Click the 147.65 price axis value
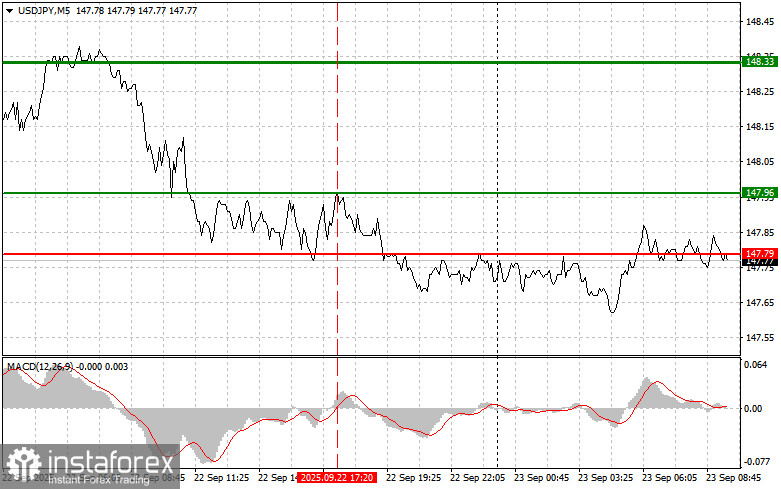This screenshot has height=489, width=781. 760,303
